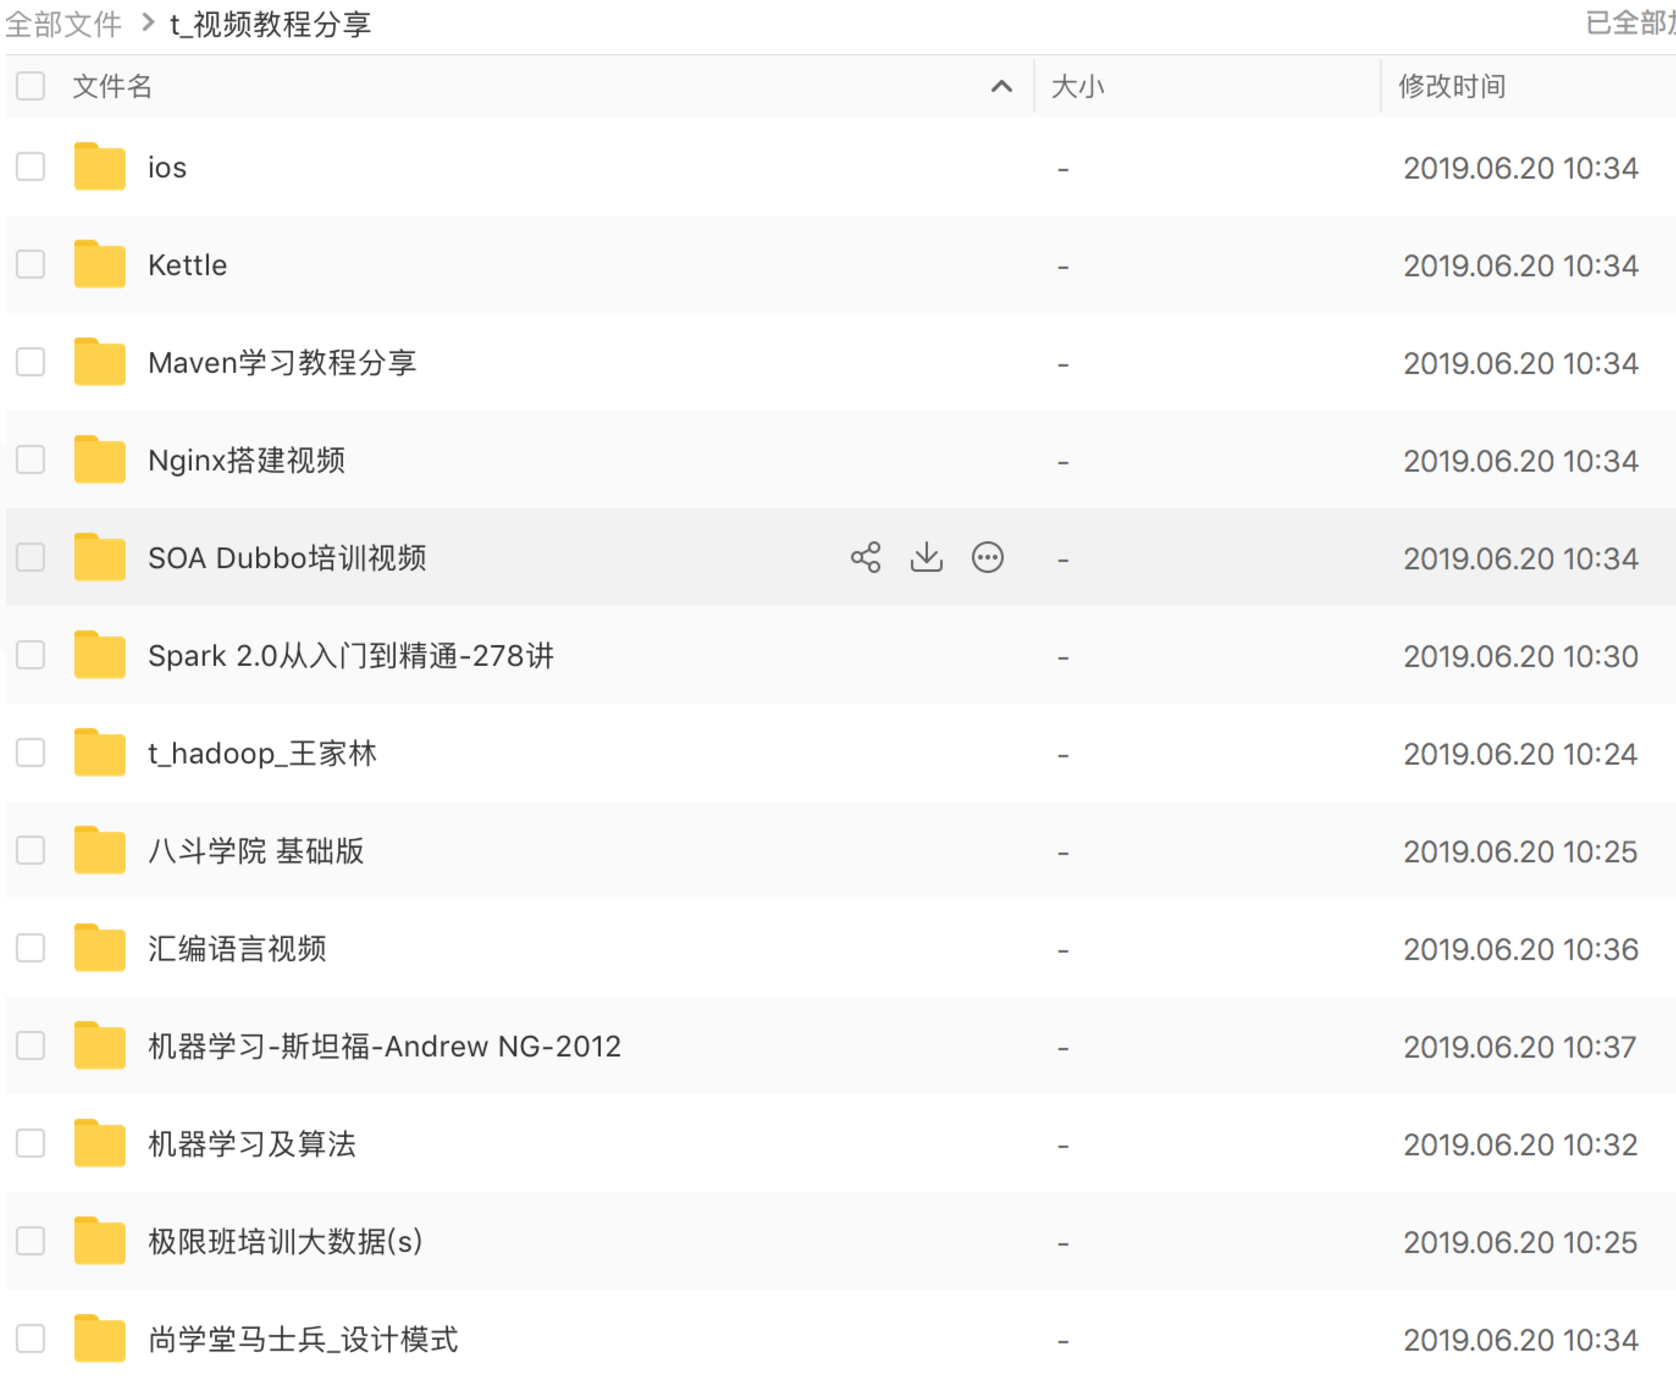This screenshot has width=1676, height=1394.
Task: Open t_hadoop_王家林 folder name
Action: 262,753
